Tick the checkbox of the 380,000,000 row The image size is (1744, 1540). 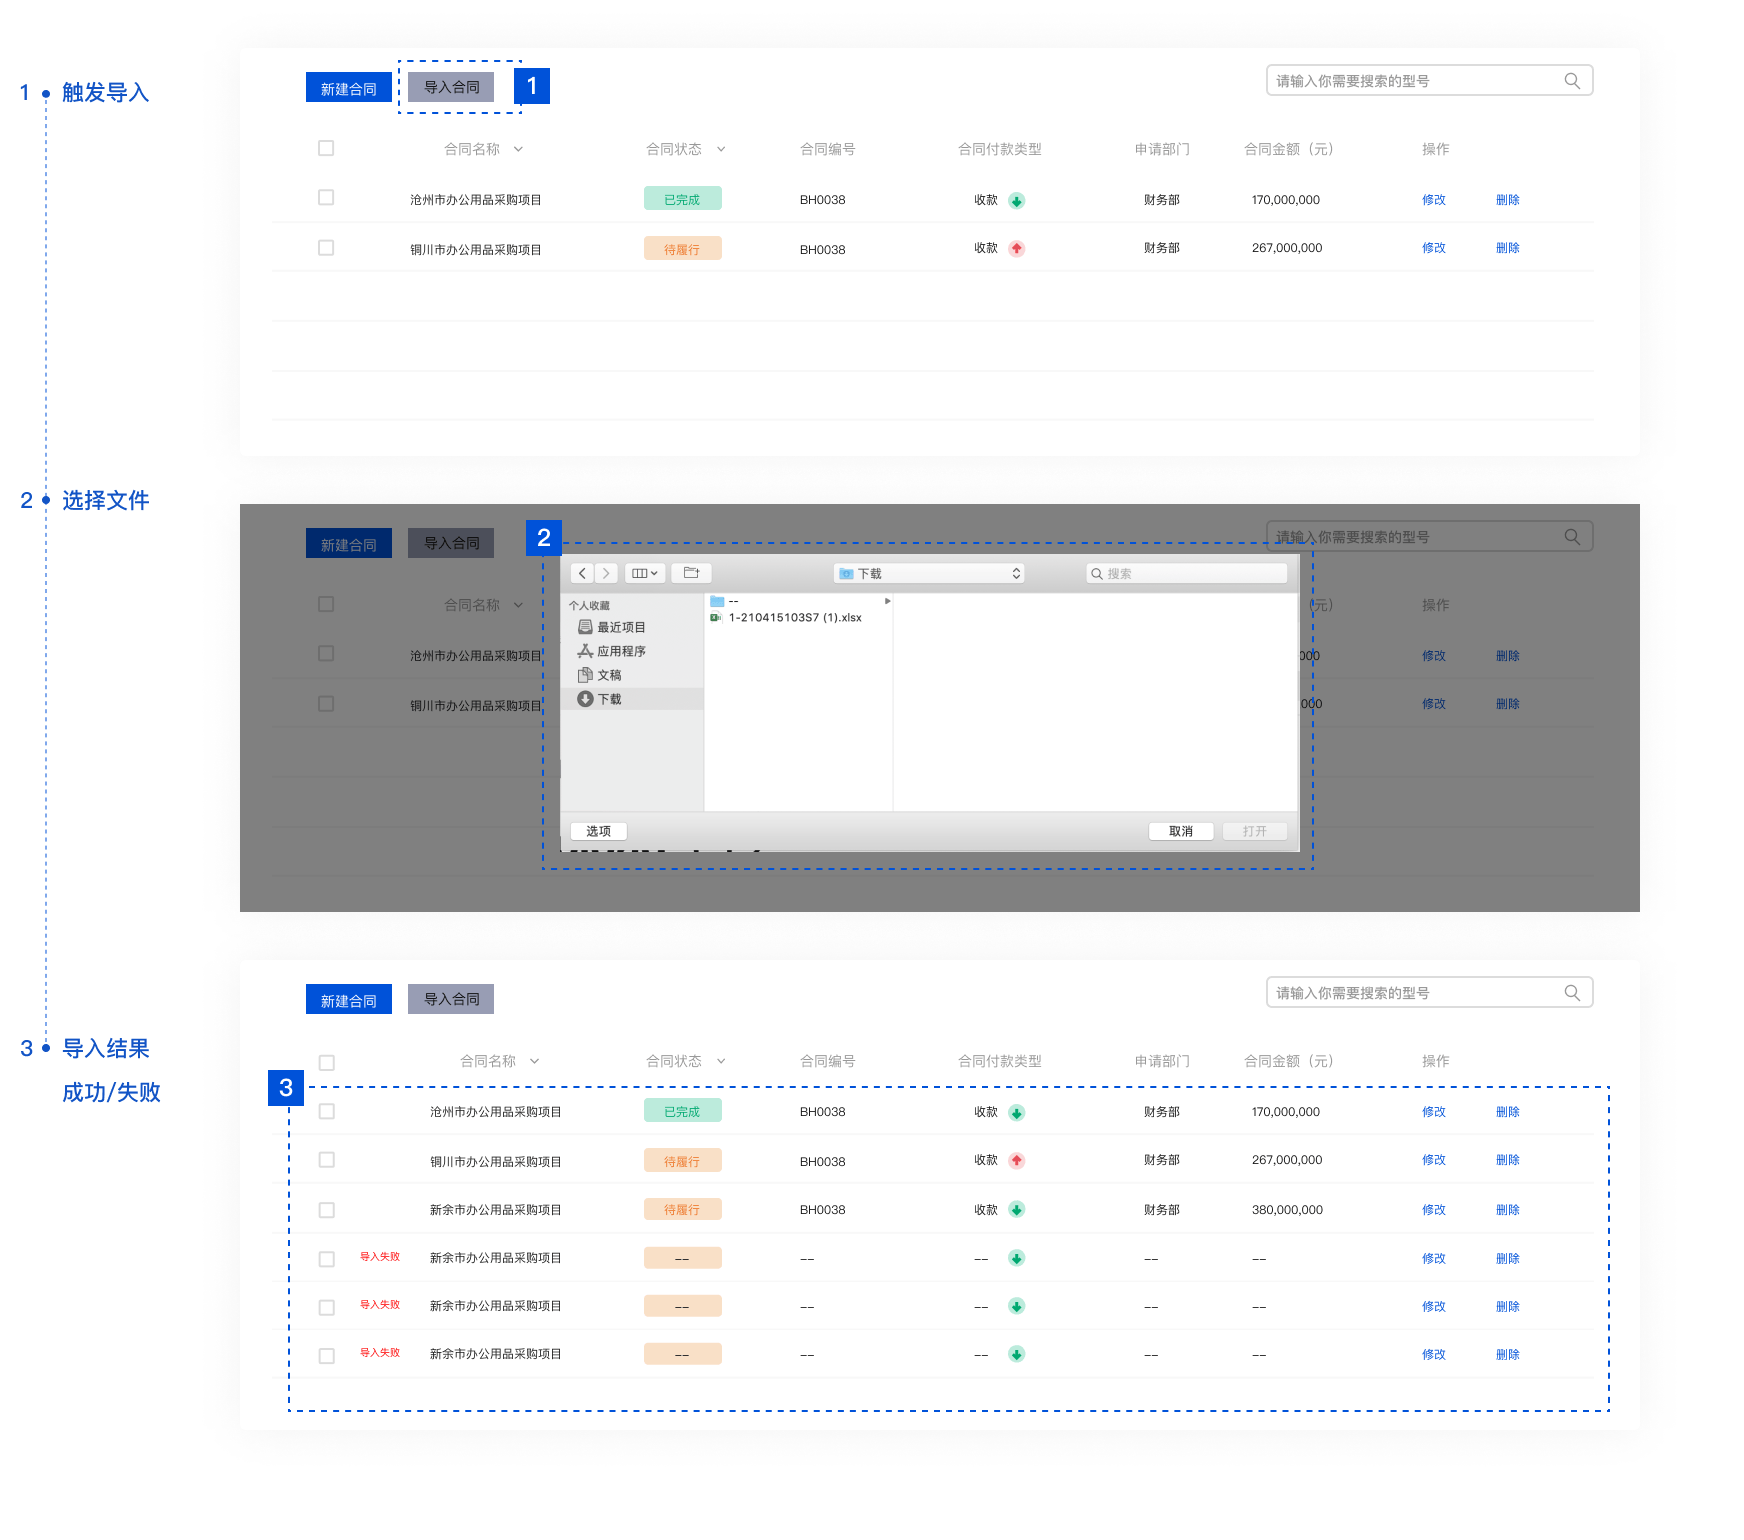point(326,1210)
